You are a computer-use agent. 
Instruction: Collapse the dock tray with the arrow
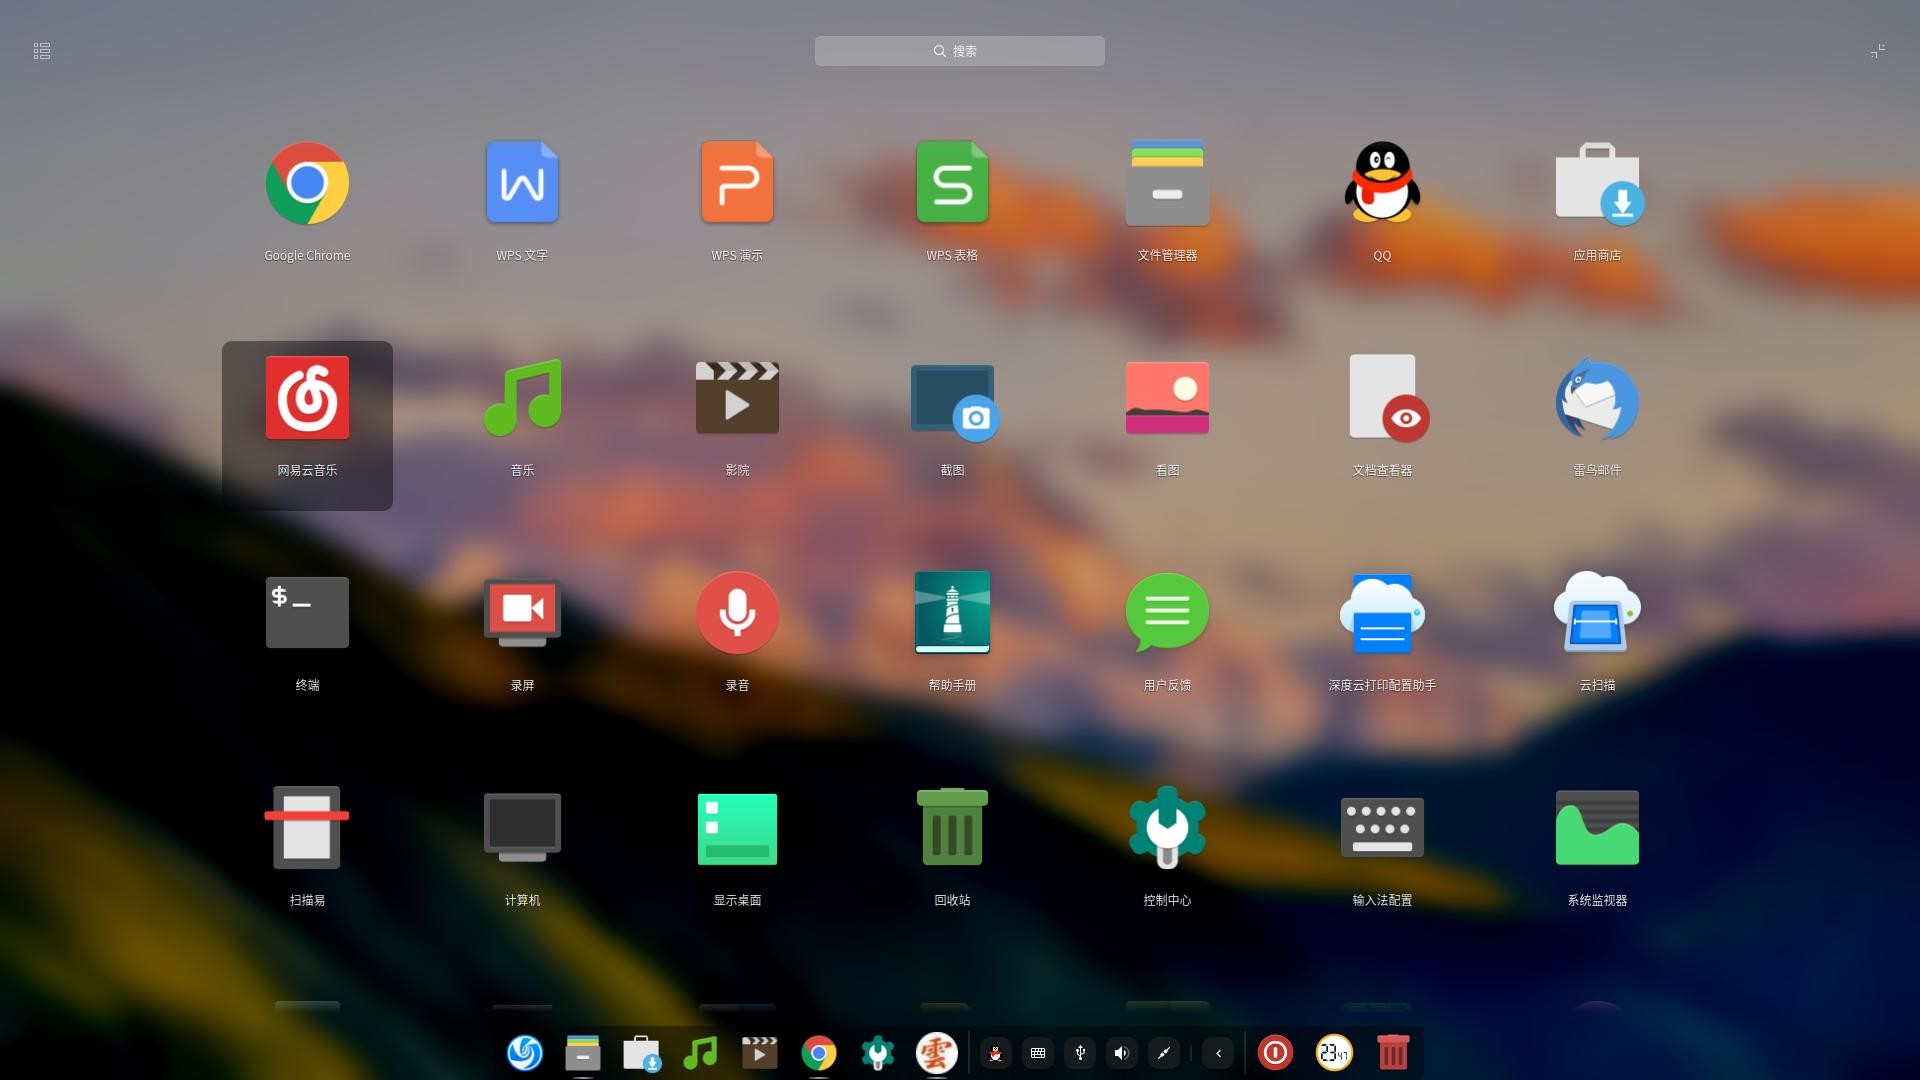pyautogui.click(x=1218, y=1053)
